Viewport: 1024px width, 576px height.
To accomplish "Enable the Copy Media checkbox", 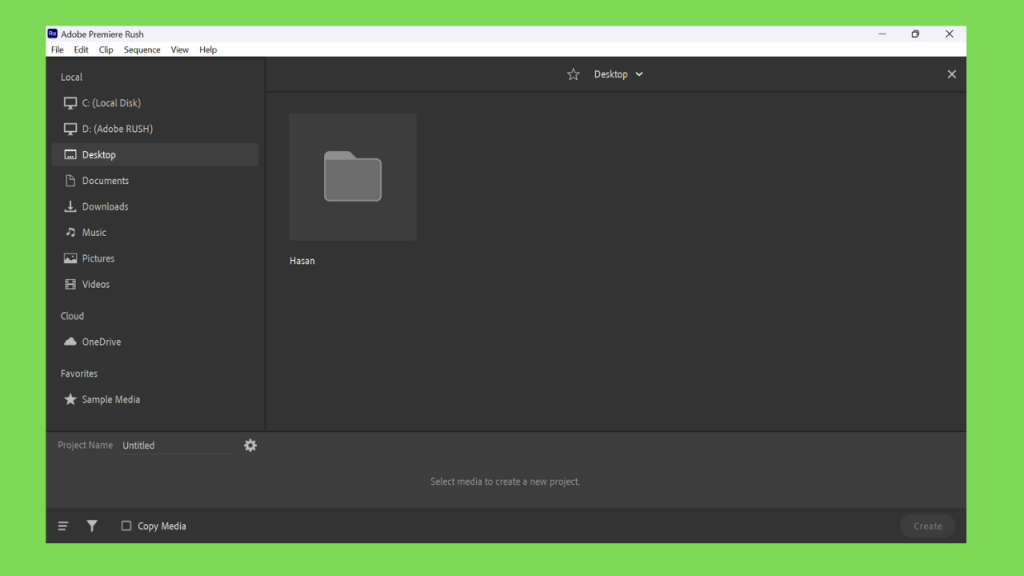I will [126, 526].
